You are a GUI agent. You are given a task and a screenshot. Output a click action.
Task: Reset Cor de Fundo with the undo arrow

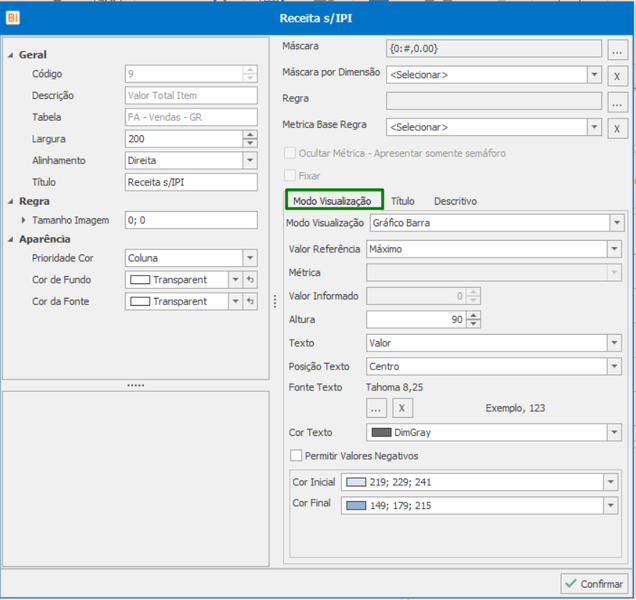pos(250,280)
